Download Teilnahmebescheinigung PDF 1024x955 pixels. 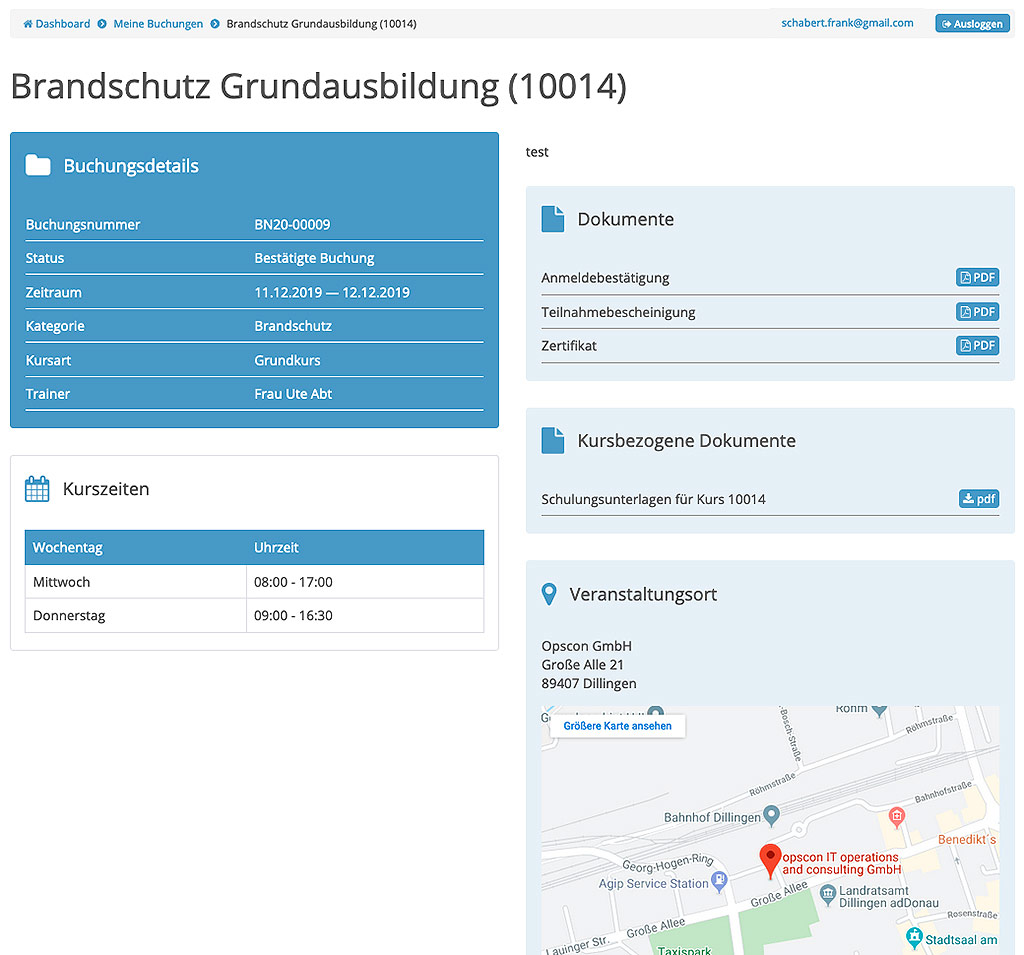pyautogui.click(x=977, y=312)
